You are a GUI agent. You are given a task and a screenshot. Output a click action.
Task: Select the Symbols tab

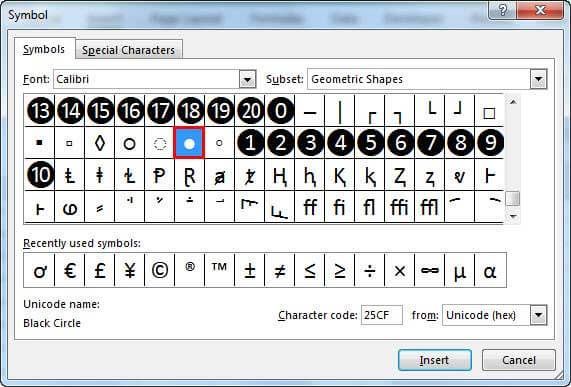[44, 49]
